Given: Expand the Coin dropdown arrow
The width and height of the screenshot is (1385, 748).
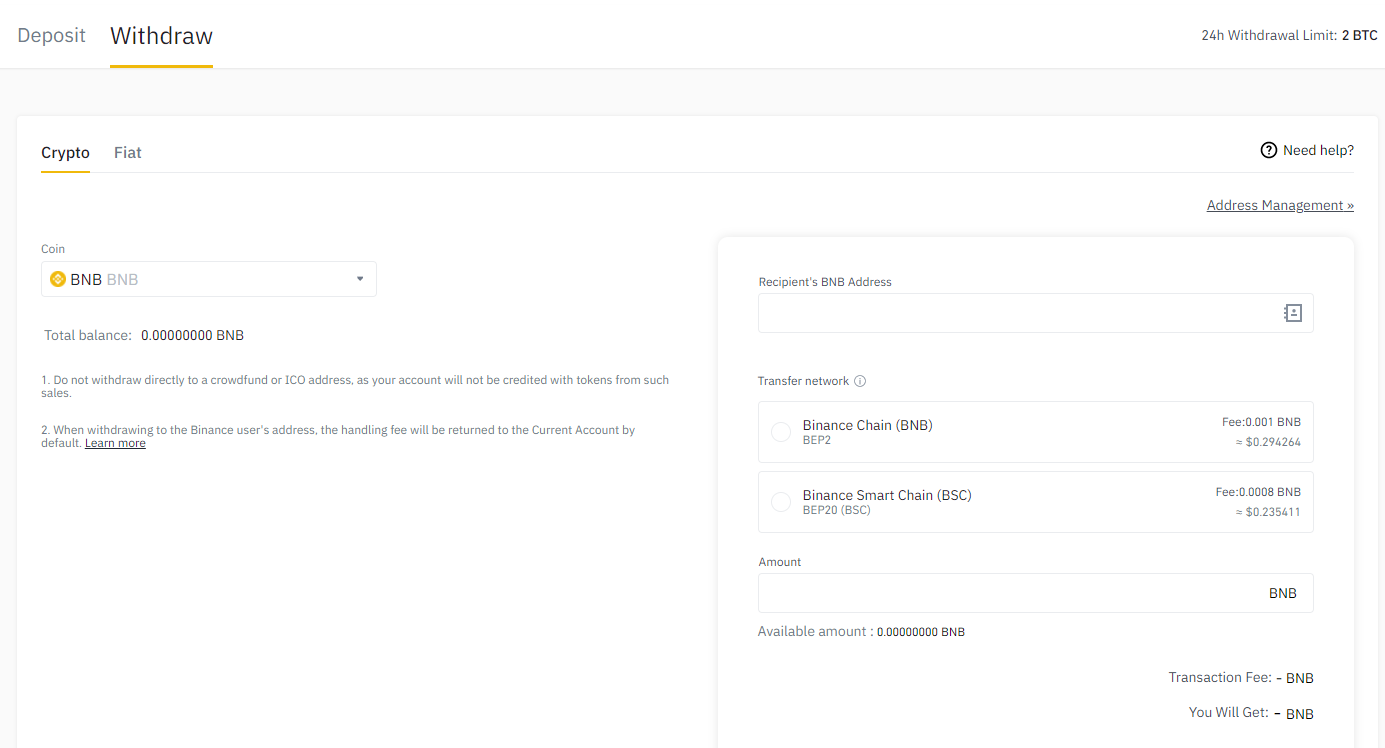Looking at the screenshot, I should [360, 279].
